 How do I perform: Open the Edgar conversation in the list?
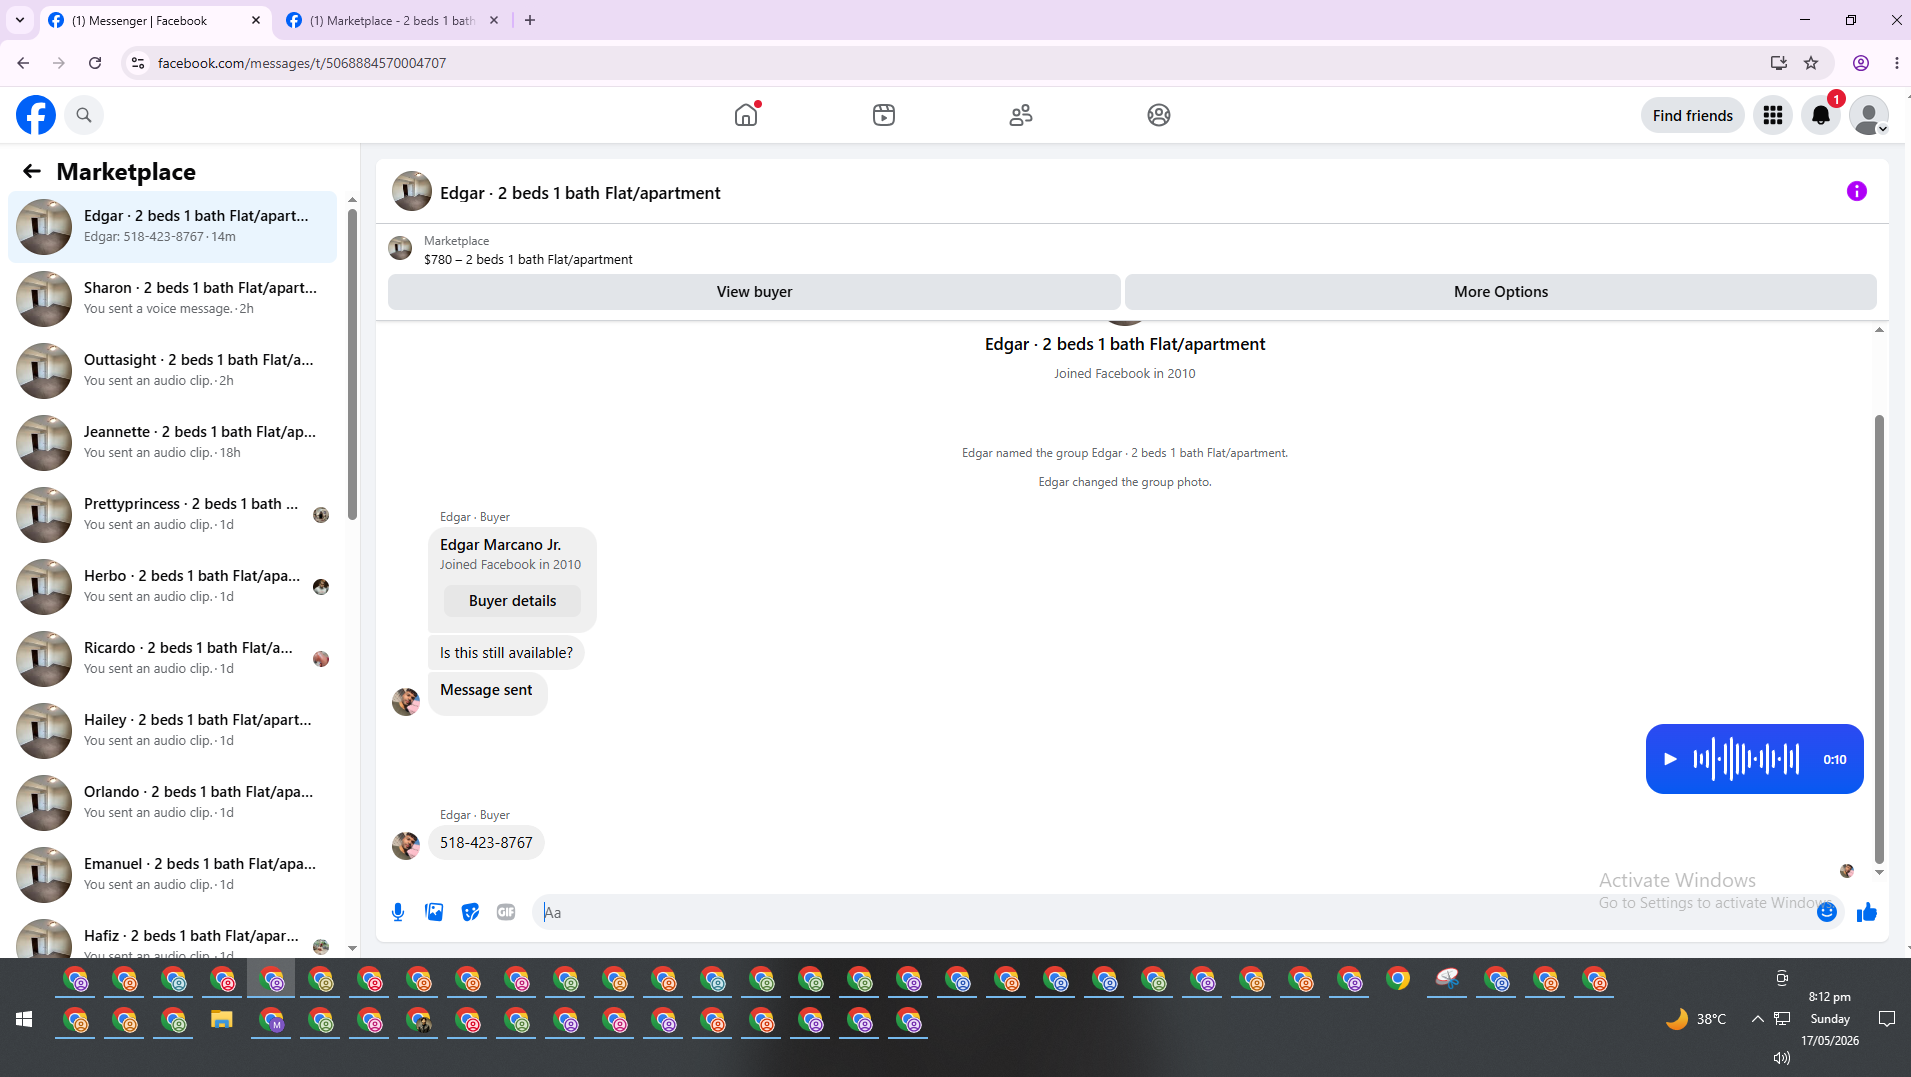(x=172, y=227)
